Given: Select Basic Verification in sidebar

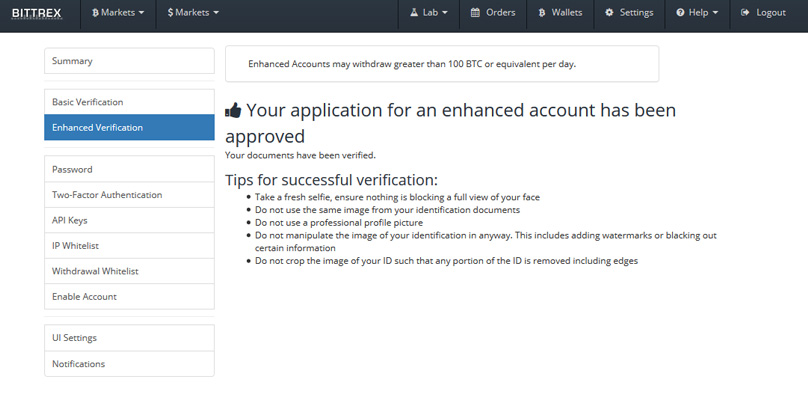Looking at the screenshot, I should (129, 102).
